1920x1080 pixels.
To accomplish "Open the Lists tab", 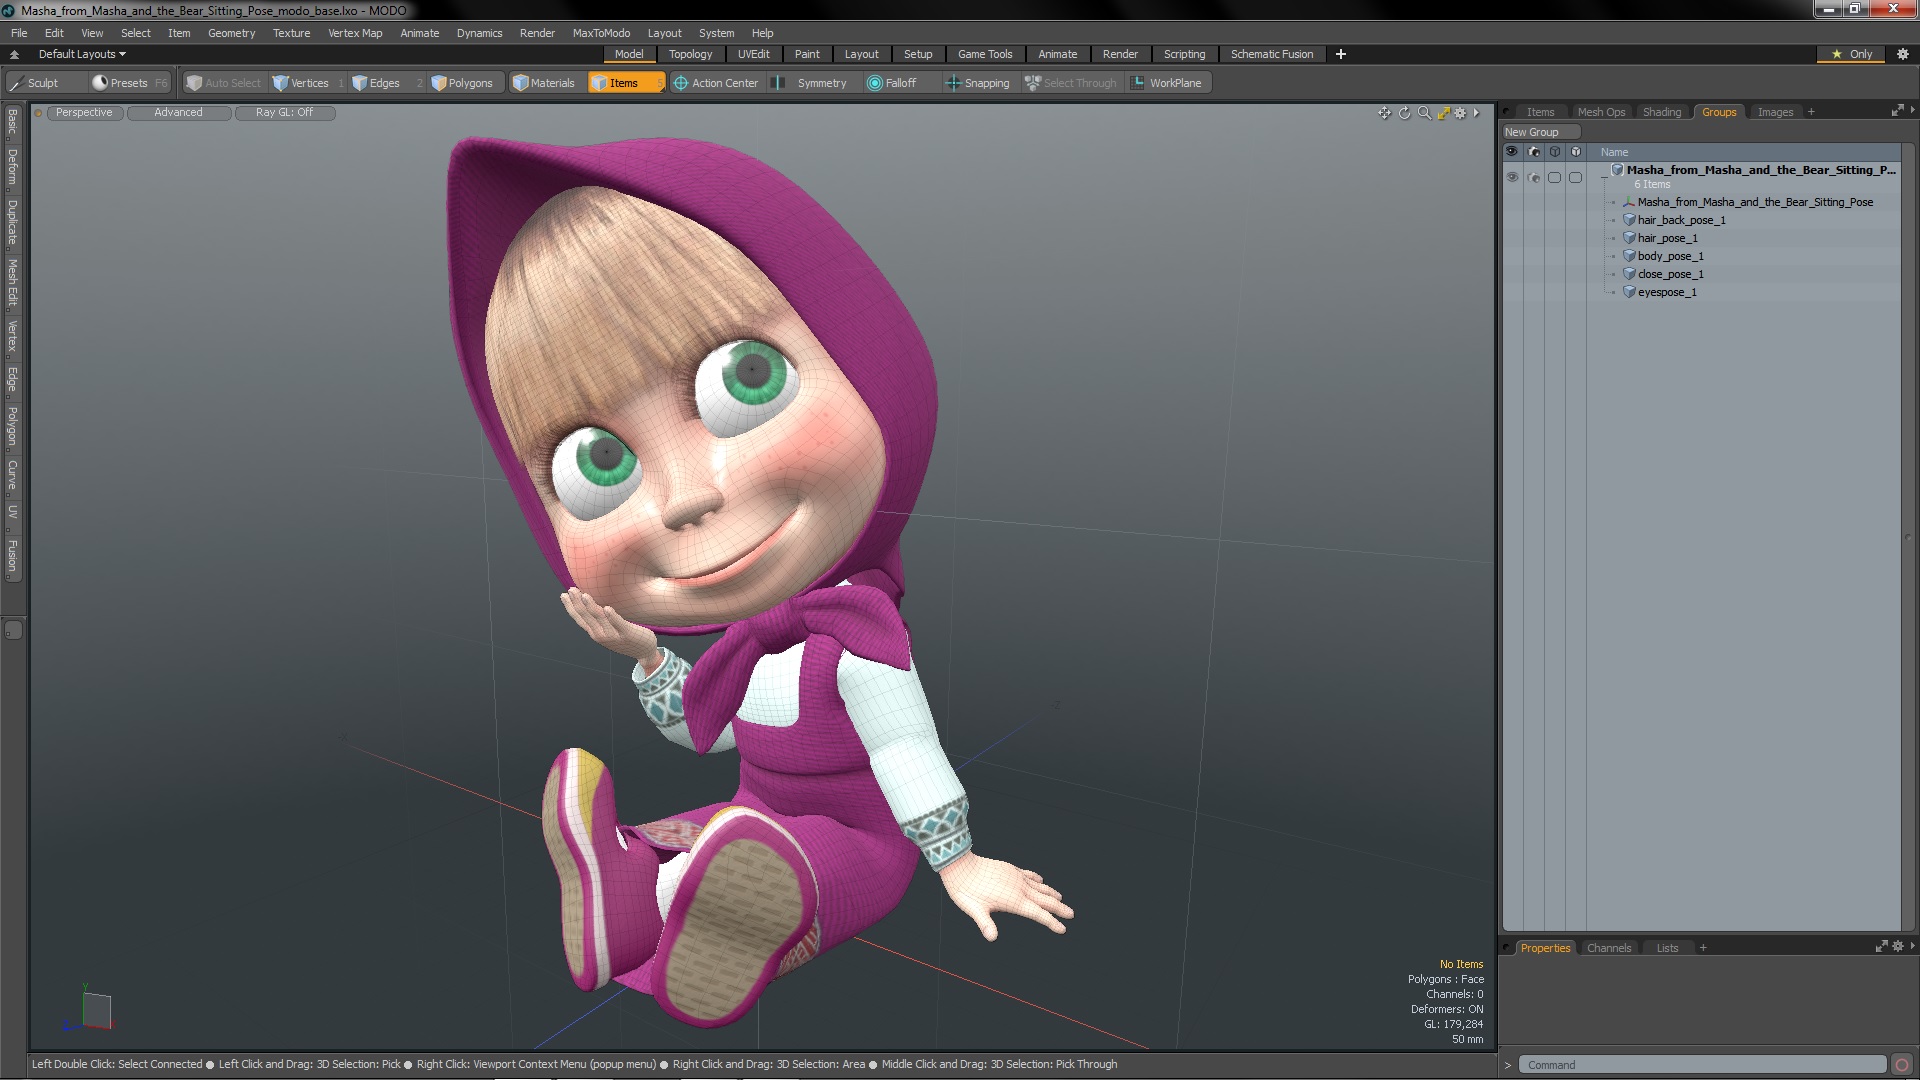I will [x=1667, y=948].
